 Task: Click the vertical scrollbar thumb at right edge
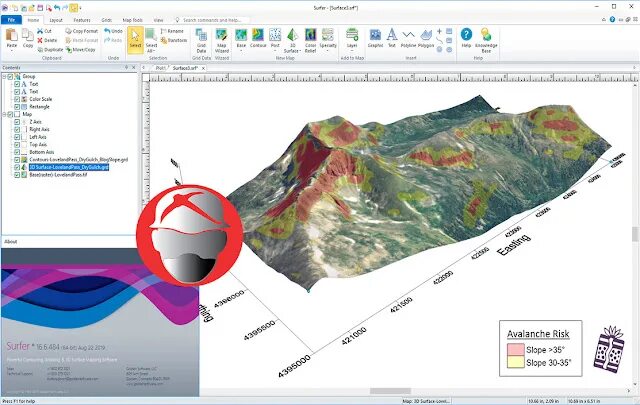coord(636,234)
